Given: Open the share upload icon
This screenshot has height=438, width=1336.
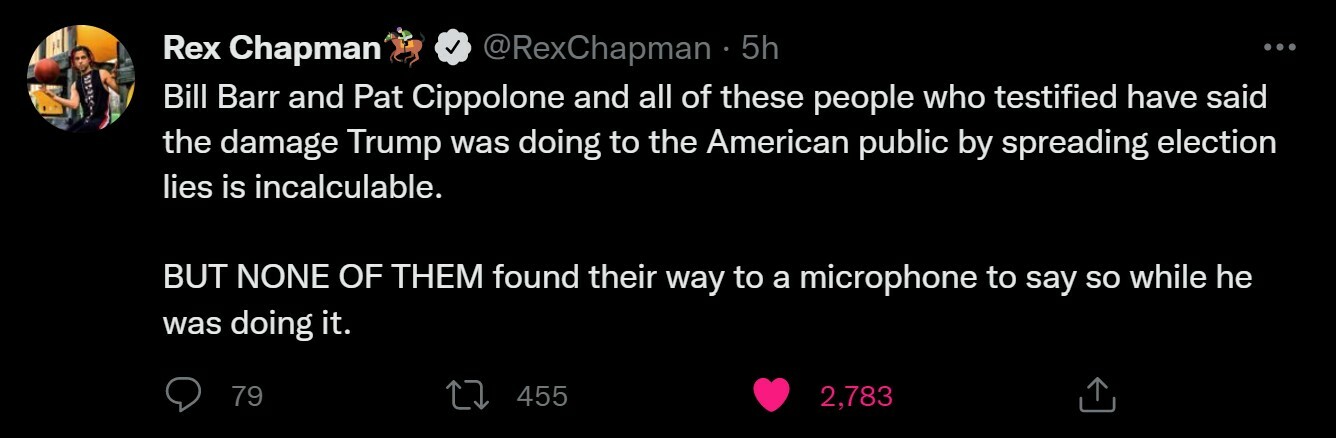Looking at the screenshot, I should coord(1096,395).
